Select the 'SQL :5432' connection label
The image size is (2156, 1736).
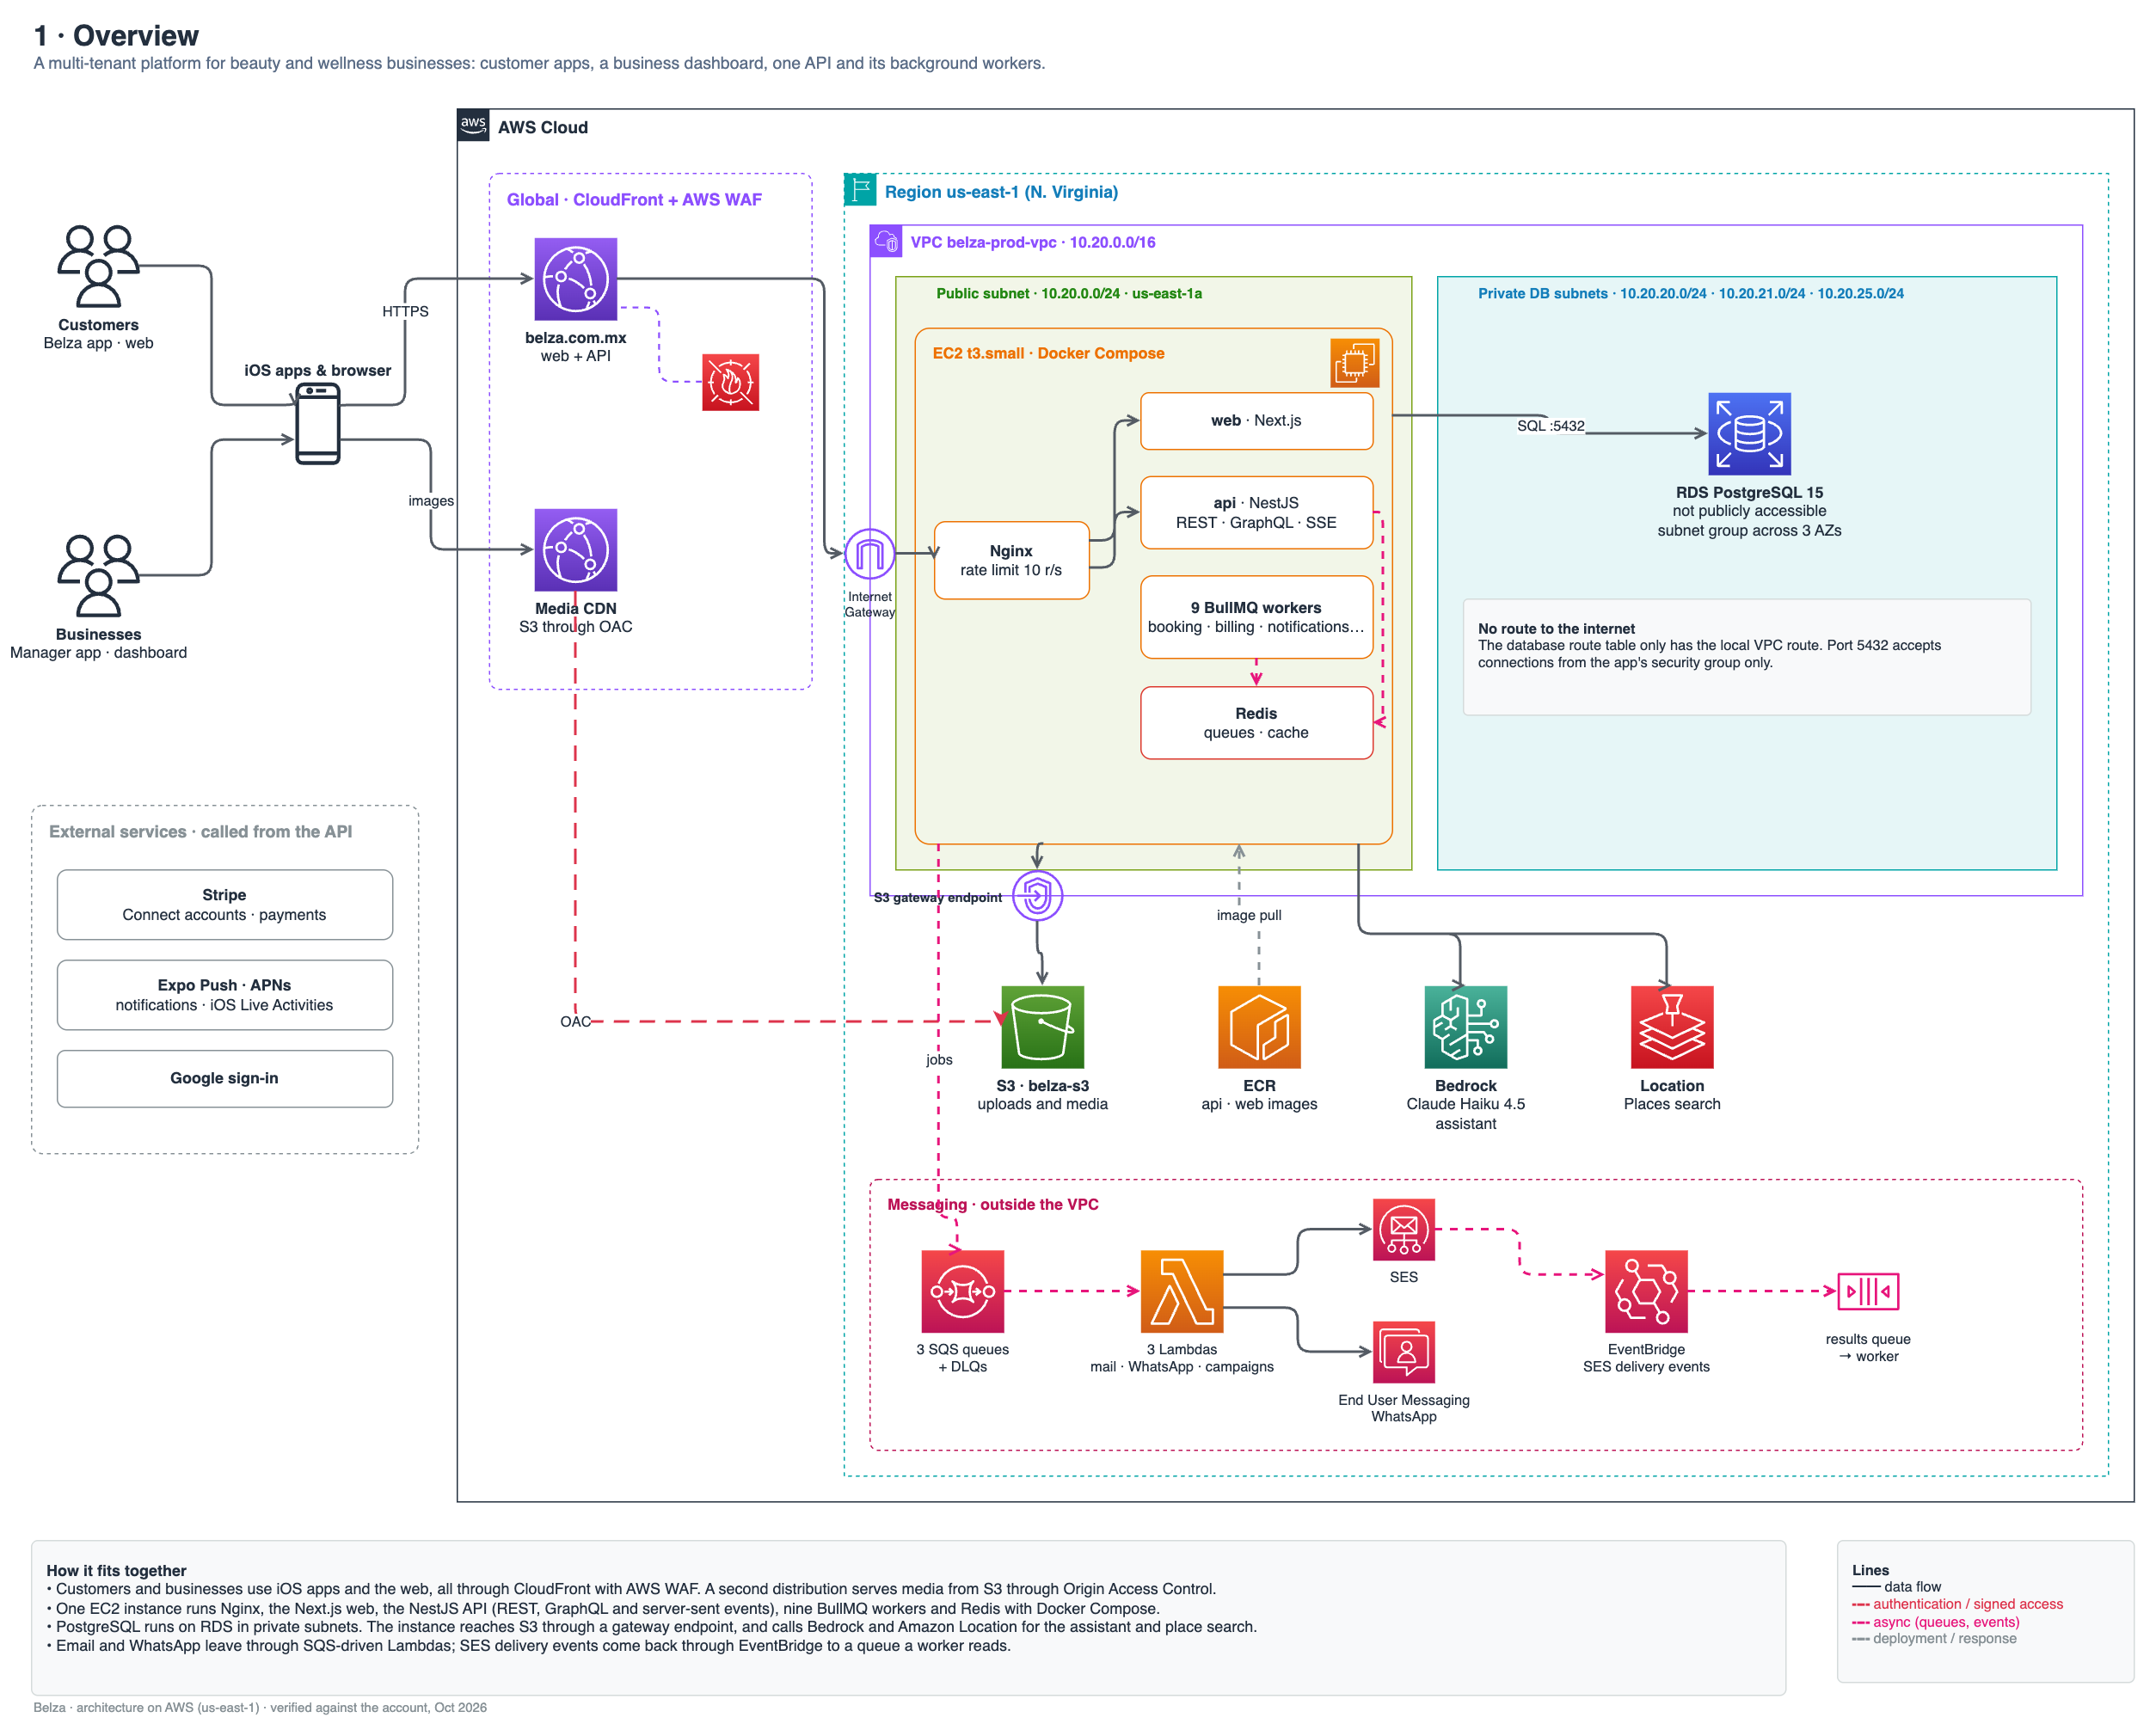click(1551, 426)
